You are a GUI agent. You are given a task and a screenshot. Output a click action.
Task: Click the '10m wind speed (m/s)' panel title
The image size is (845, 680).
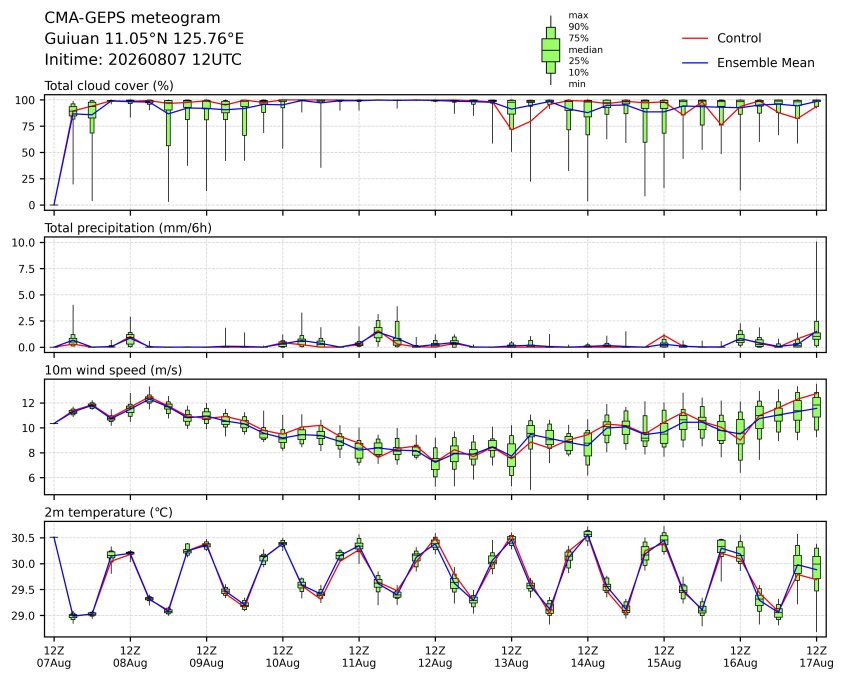pyautogui.click(x=113, y=370)
